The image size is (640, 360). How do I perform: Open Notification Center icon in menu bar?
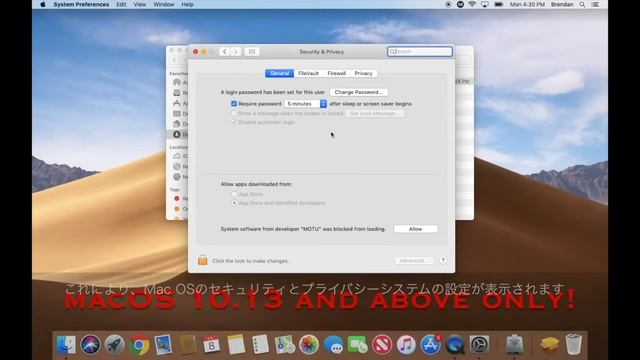pyautogui.click(x=596, y=4)
